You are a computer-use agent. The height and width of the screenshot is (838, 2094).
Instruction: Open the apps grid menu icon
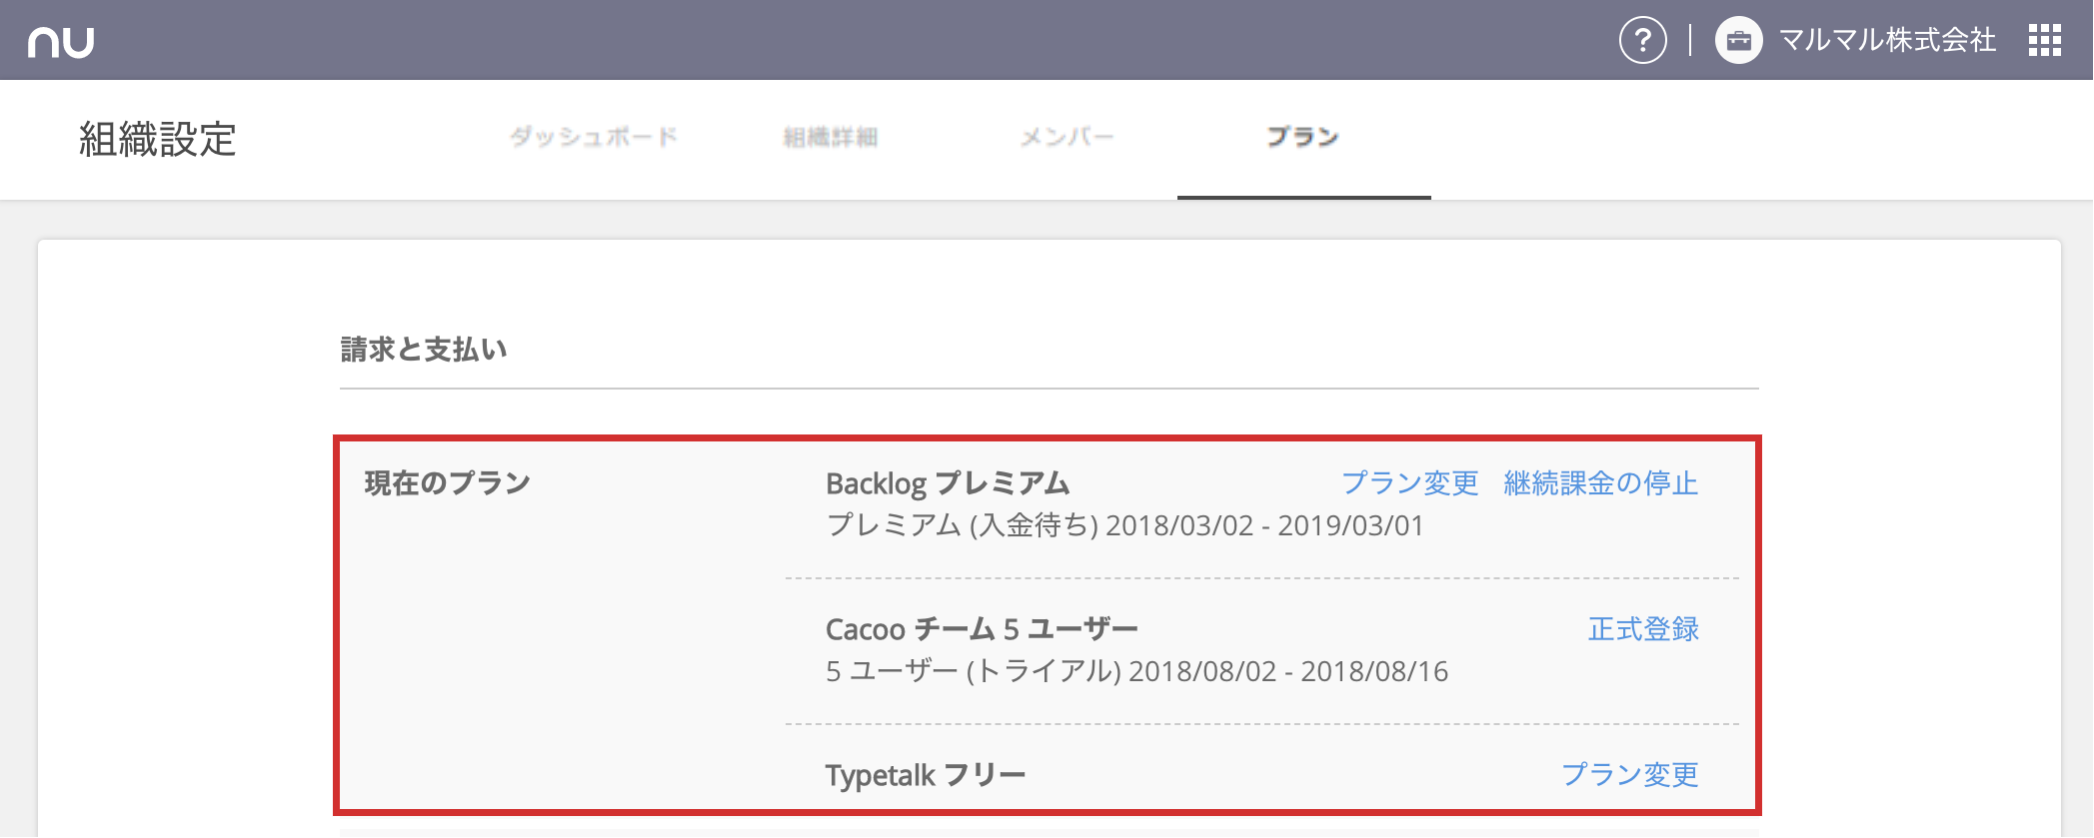[2045, 41]
